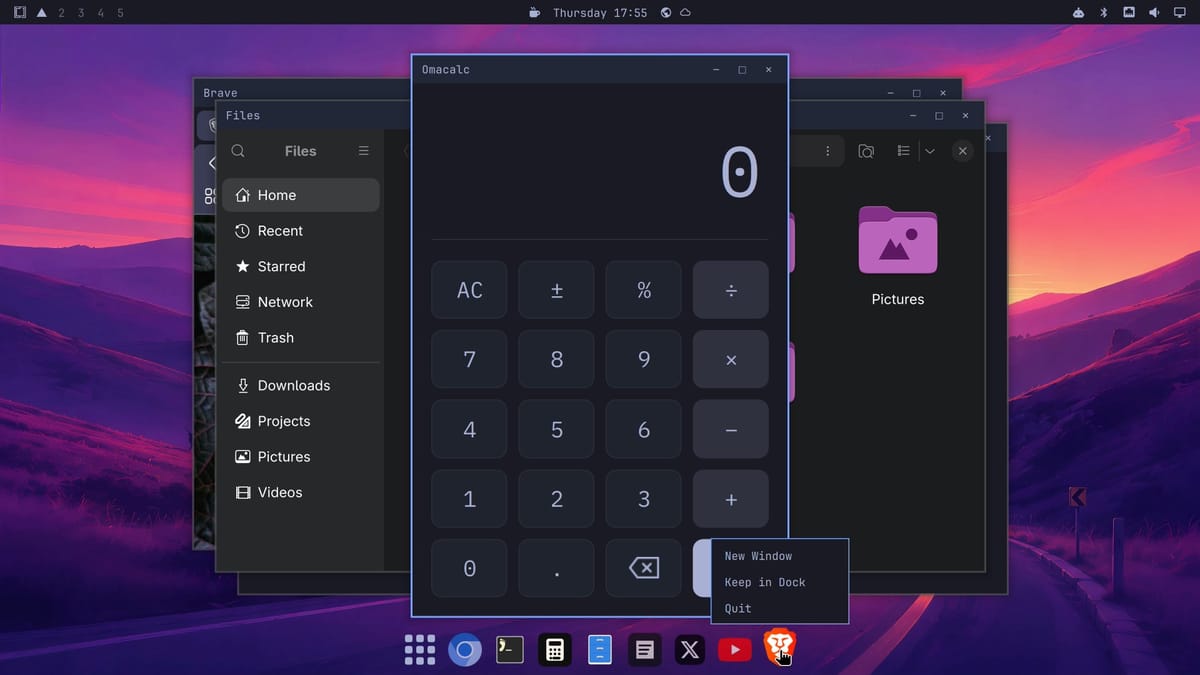The width and height of the screenshot is (1200, 675).
Task: Open the app grid launcher in dock
Action: click(419, 650)
